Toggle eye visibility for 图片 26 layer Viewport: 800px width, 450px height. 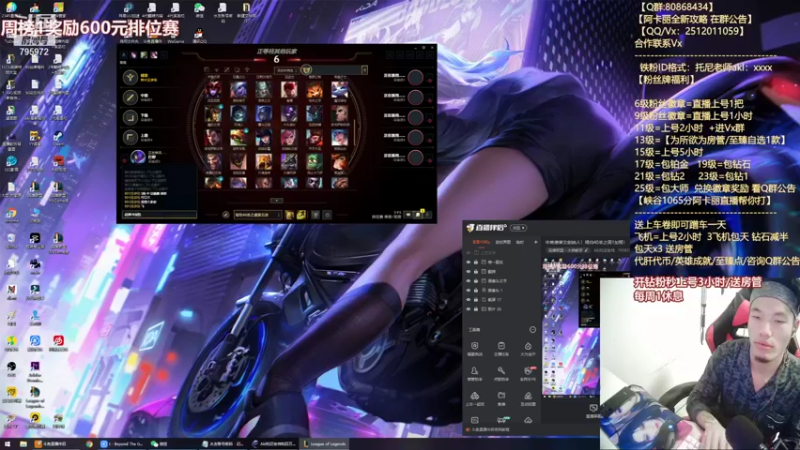[468, 309]
